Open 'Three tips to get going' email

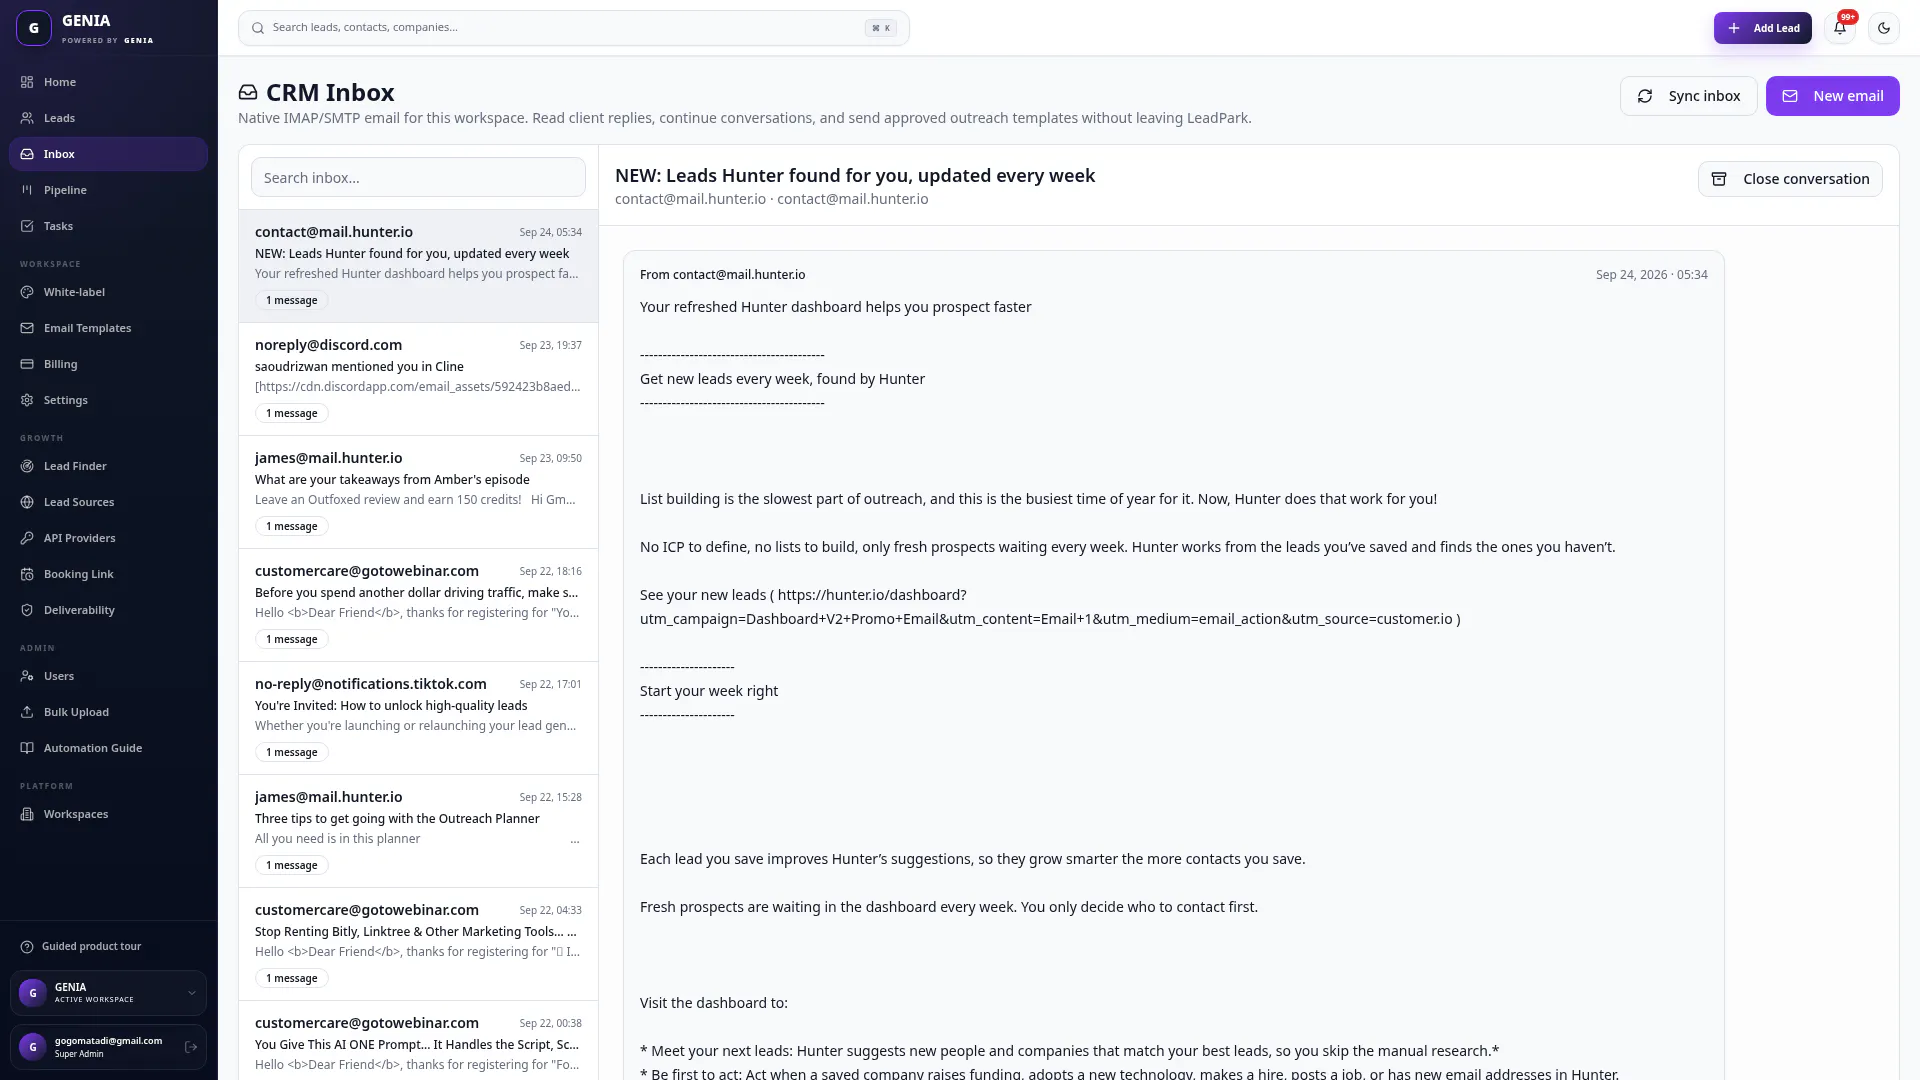point(418,831)
